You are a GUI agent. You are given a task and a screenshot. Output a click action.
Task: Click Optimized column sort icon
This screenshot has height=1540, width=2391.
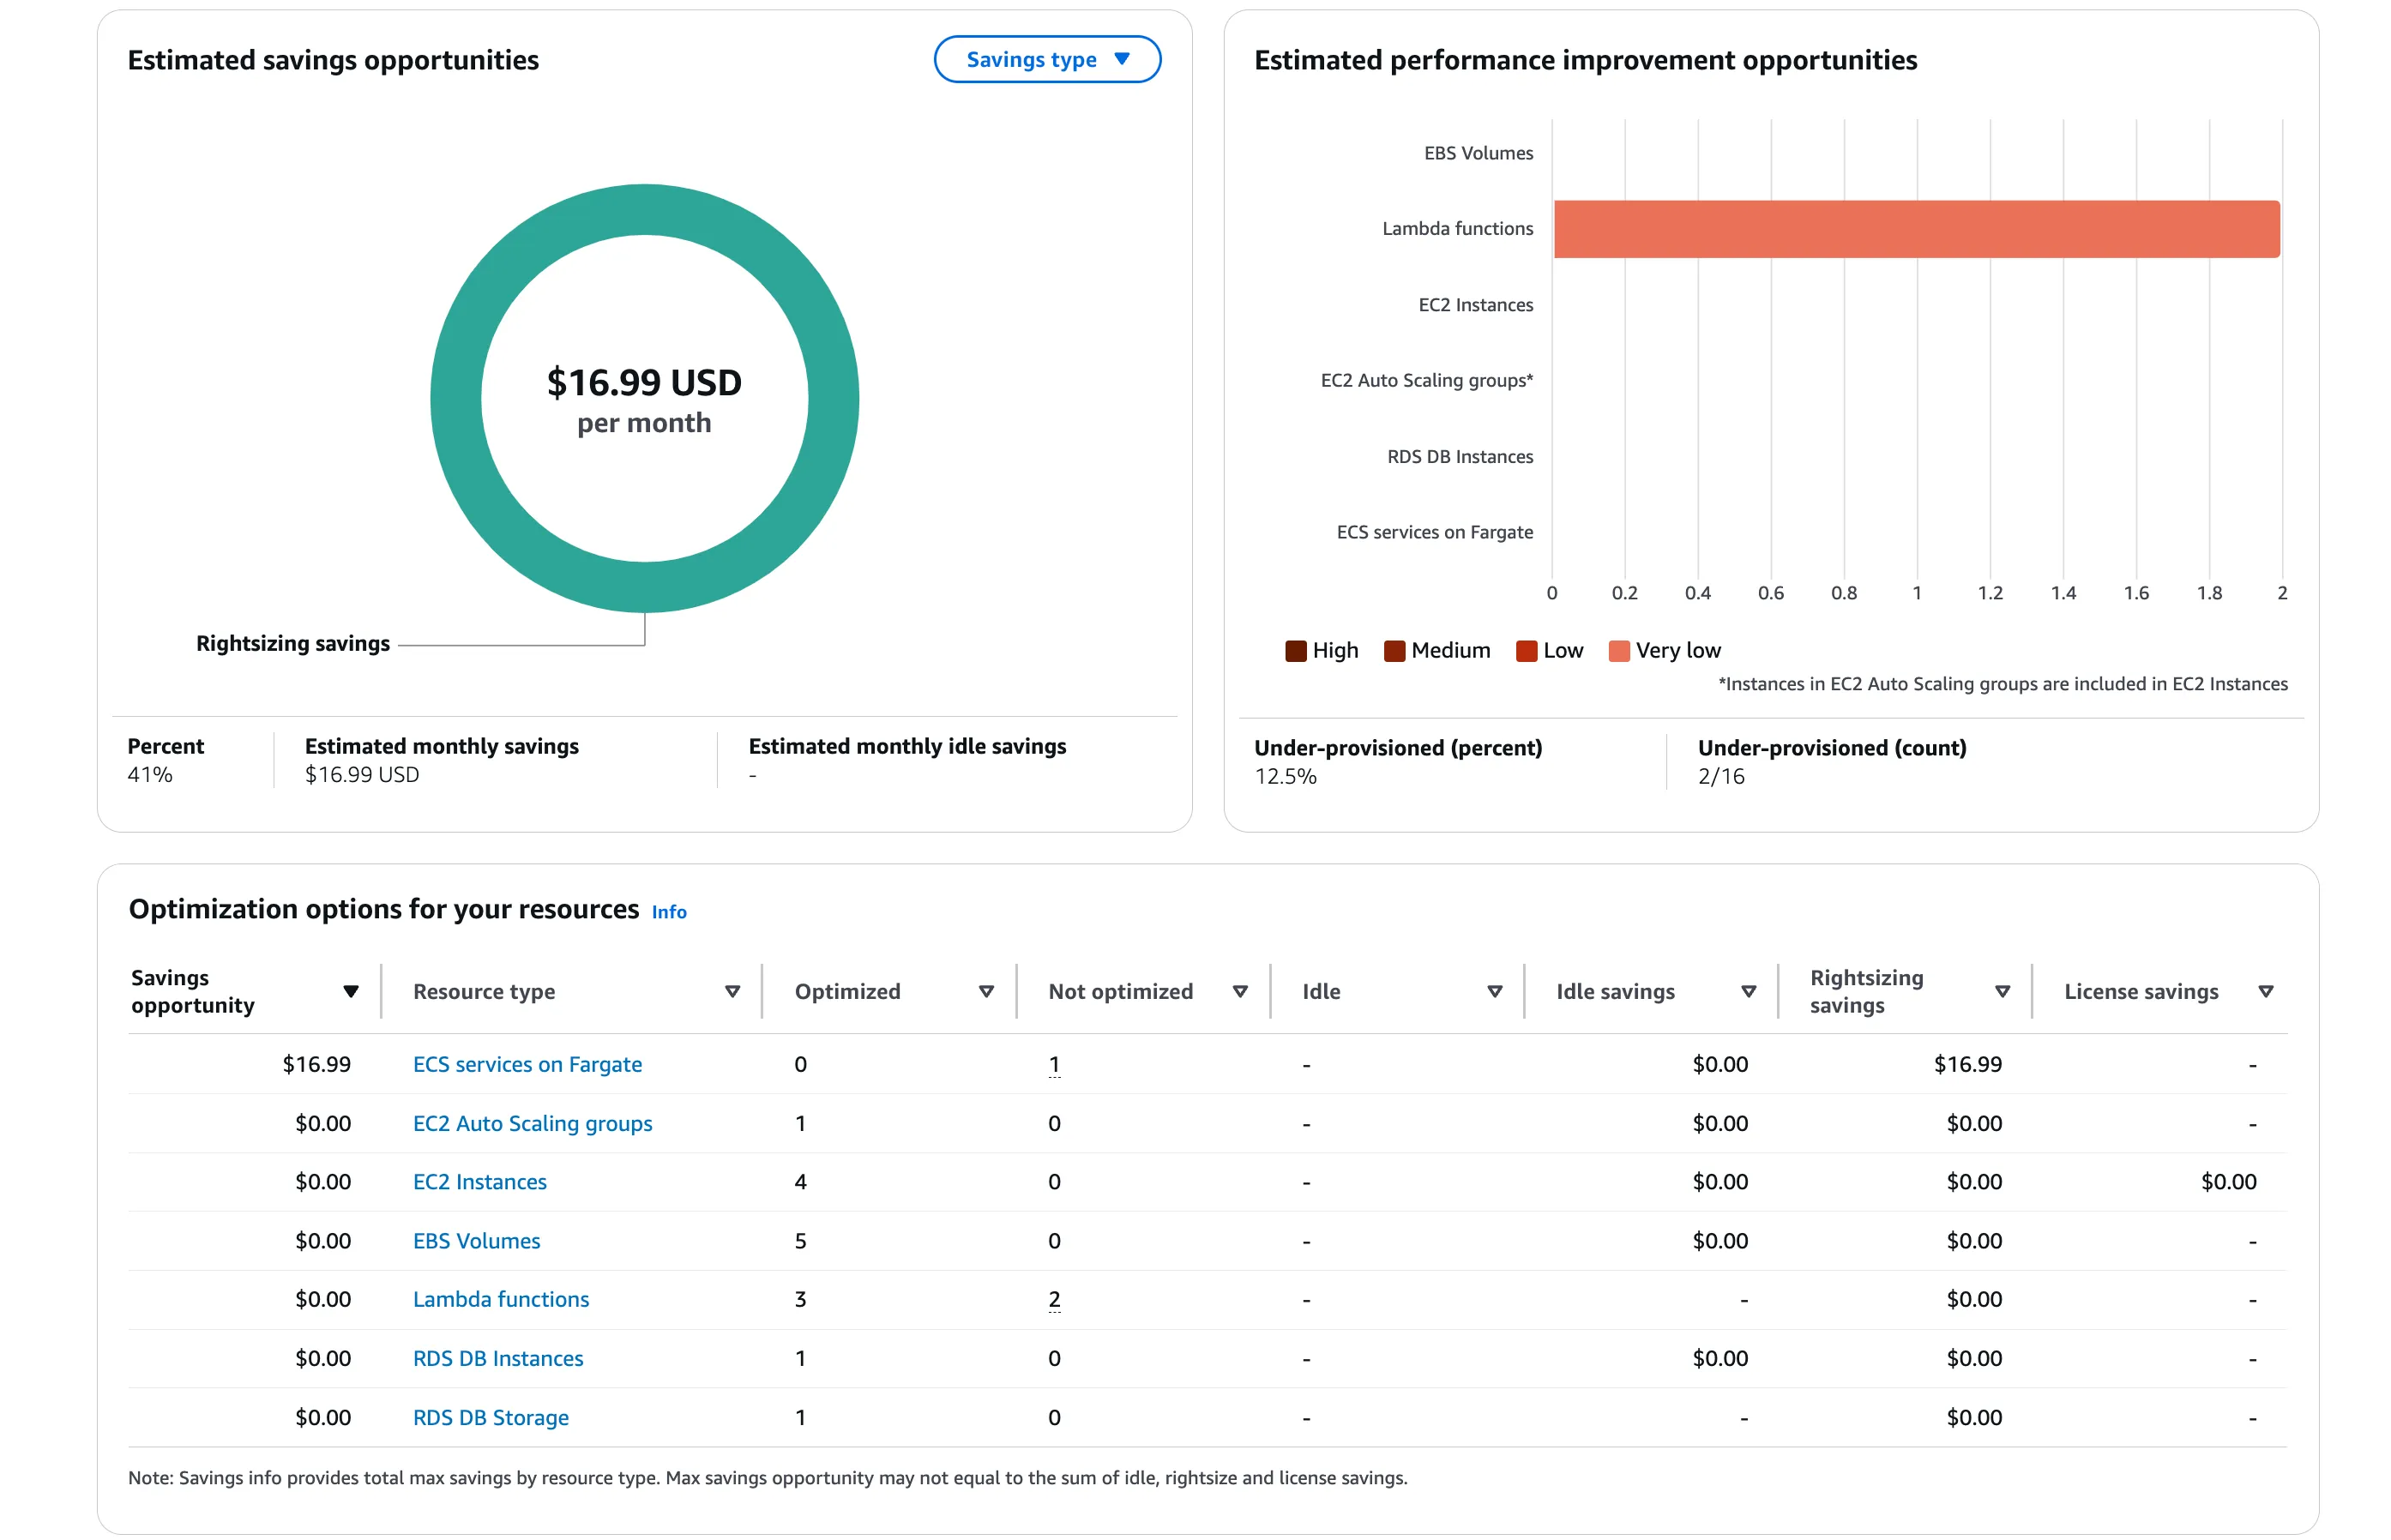click(x=986, y=991)
